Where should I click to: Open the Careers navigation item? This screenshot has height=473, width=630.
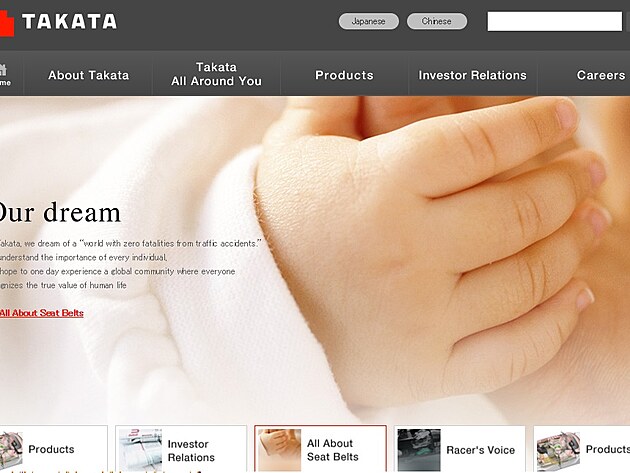(600, 75)
